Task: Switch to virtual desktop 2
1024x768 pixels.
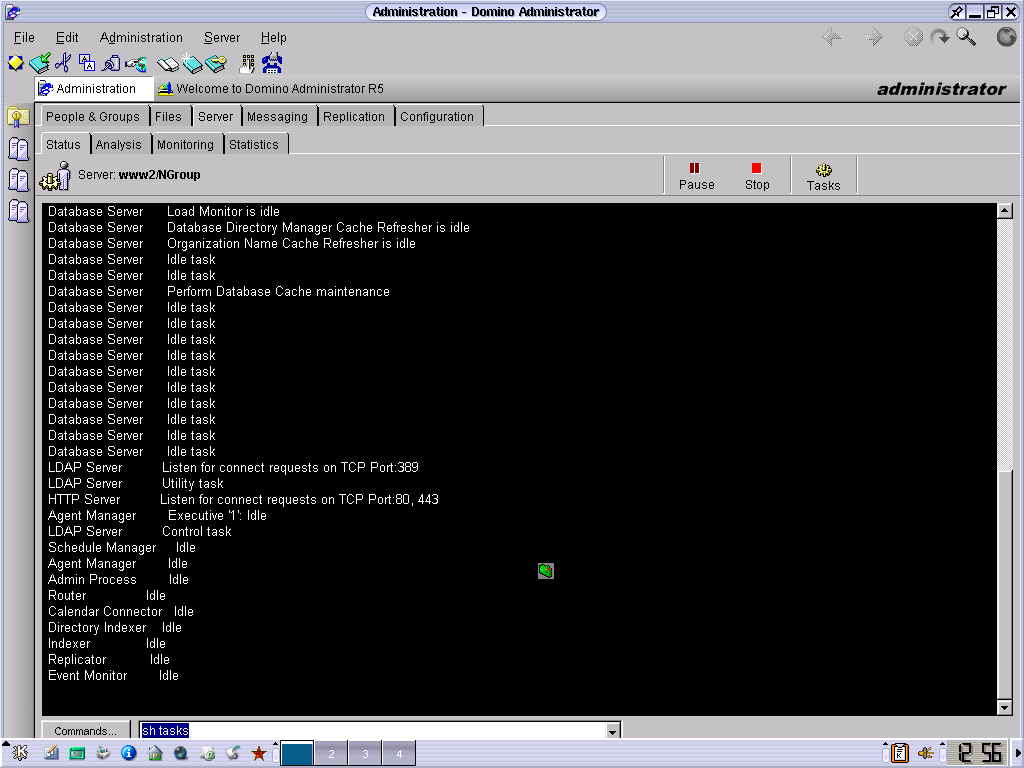Action: tap(331, 754)
